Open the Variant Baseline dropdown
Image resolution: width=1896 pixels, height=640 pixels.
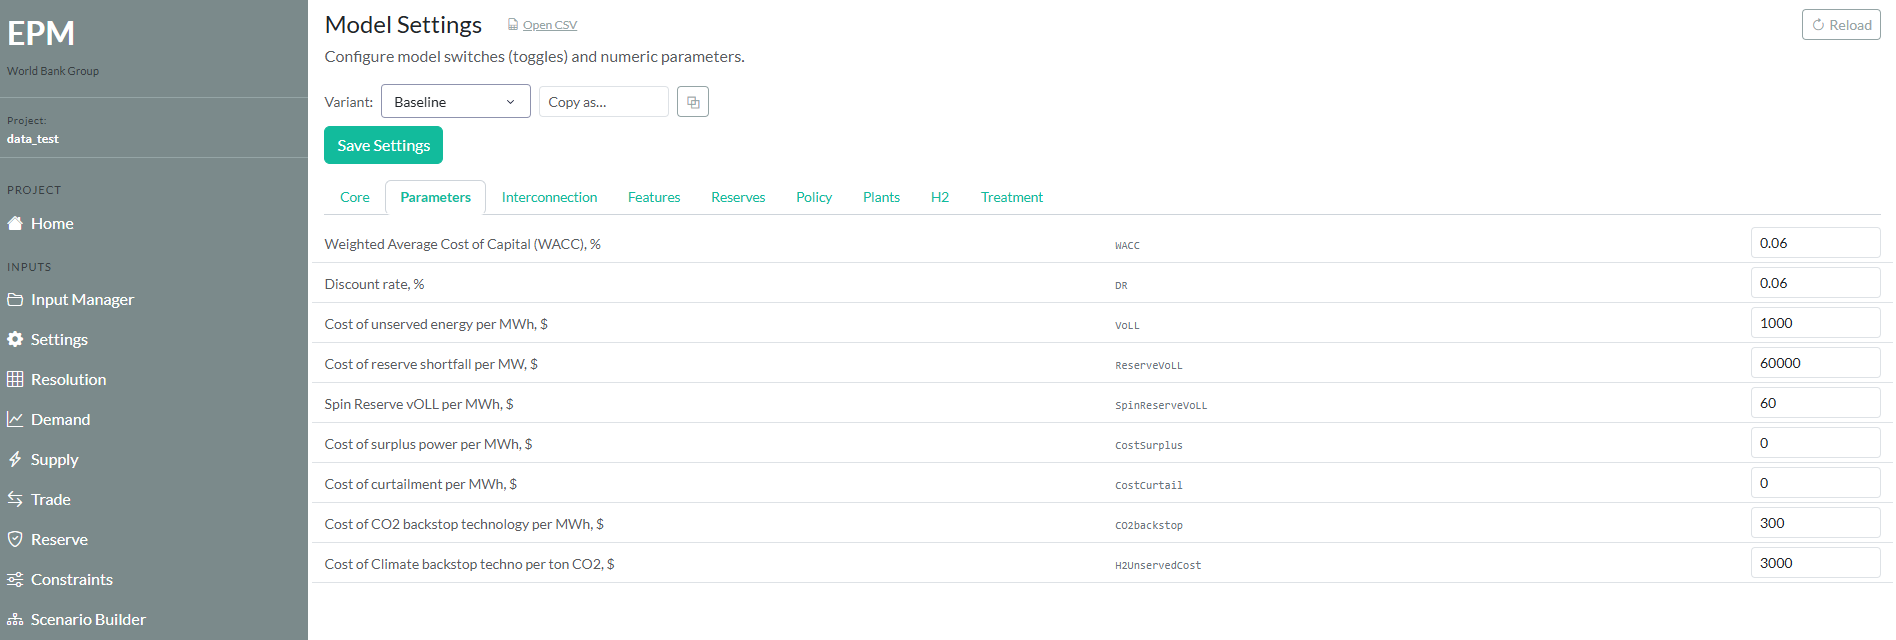pos(455,102)
